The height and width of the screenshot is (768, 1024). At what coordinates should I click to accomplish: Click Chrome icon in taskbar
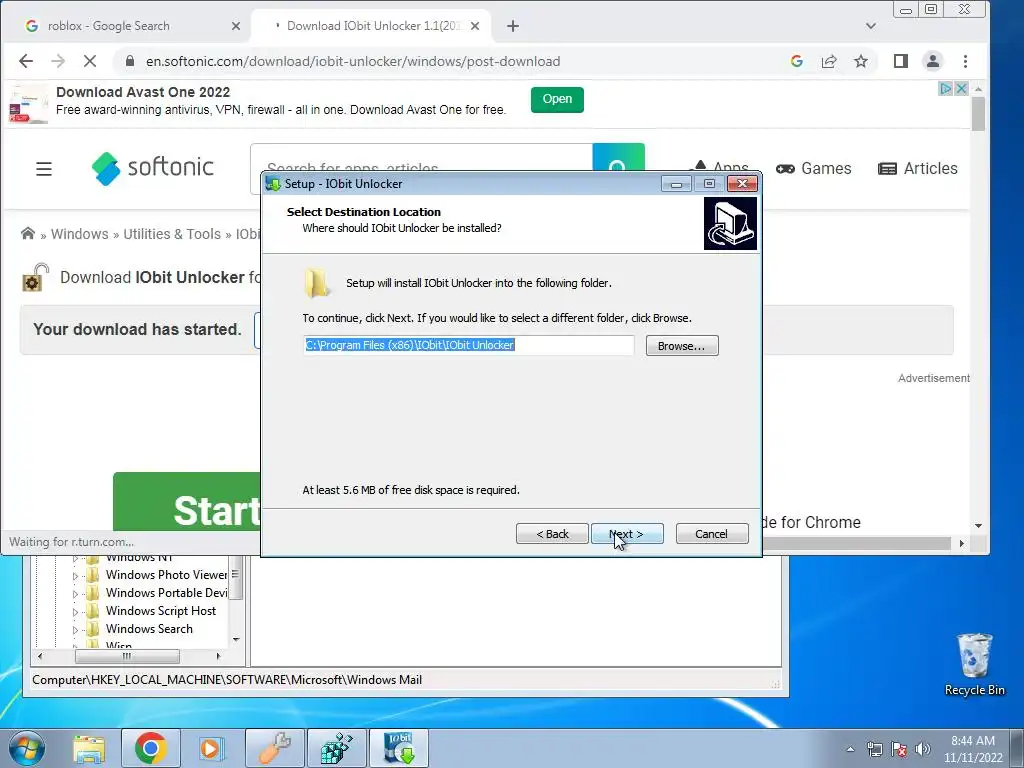tap(150, 748)
